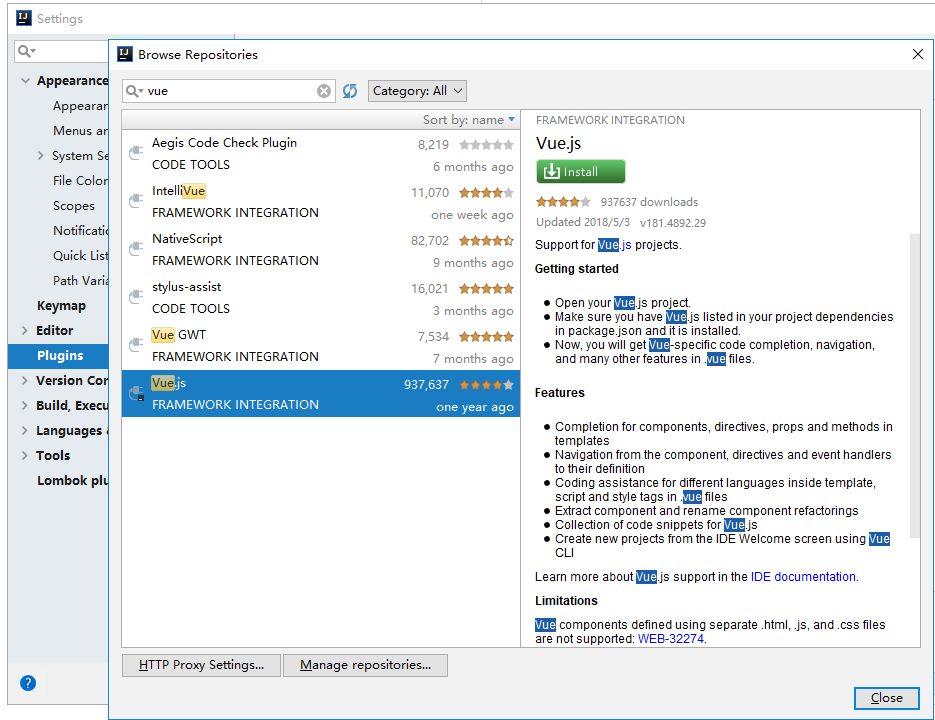The height and width of the screenshot is (720, 935).
Task: Close the Browse Repositories dialog with Close button
Action: tap(886, 698)
